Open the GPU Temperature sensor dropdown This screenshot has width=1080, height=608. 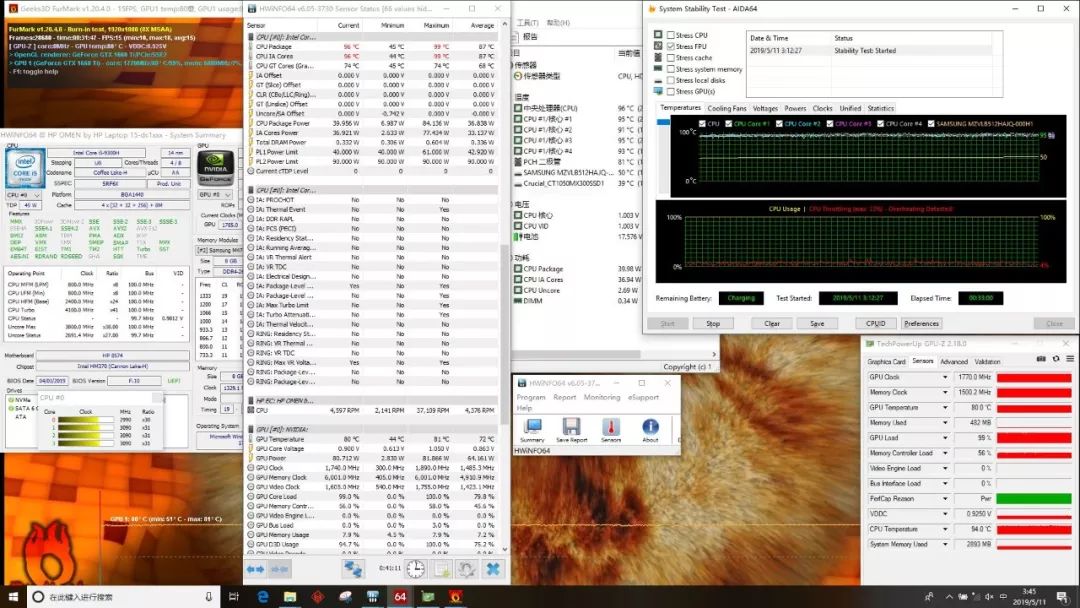[x=946, y=408]
